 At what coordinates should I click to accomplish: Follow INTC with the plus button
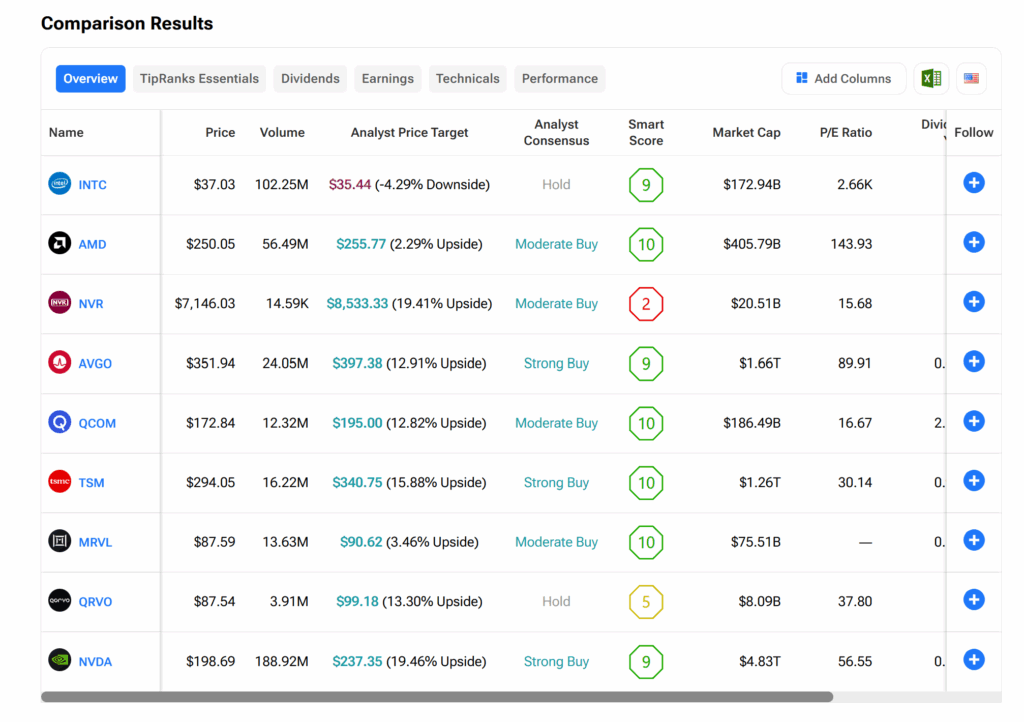974,183
